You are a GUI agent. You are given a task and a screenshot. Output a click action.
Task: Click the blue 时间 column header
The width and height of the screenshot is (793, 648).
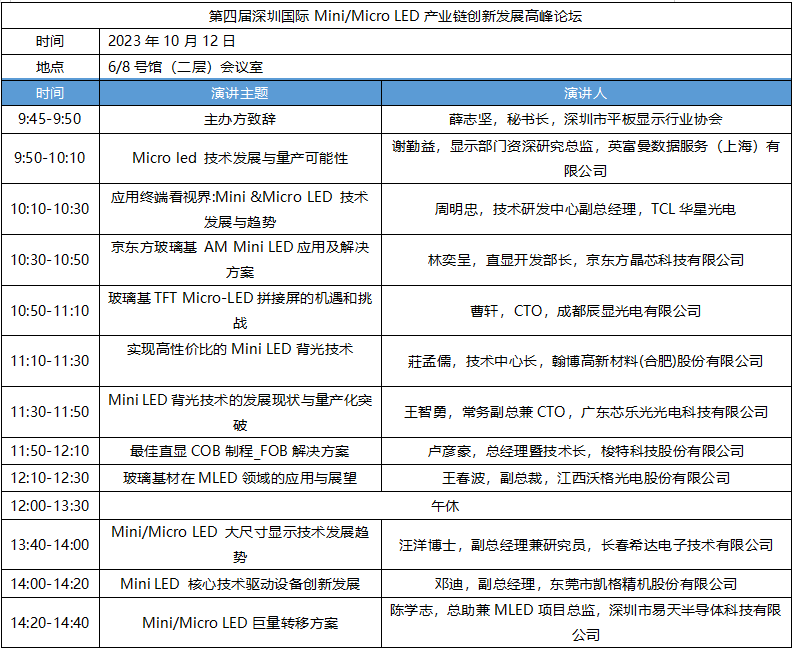50,93
